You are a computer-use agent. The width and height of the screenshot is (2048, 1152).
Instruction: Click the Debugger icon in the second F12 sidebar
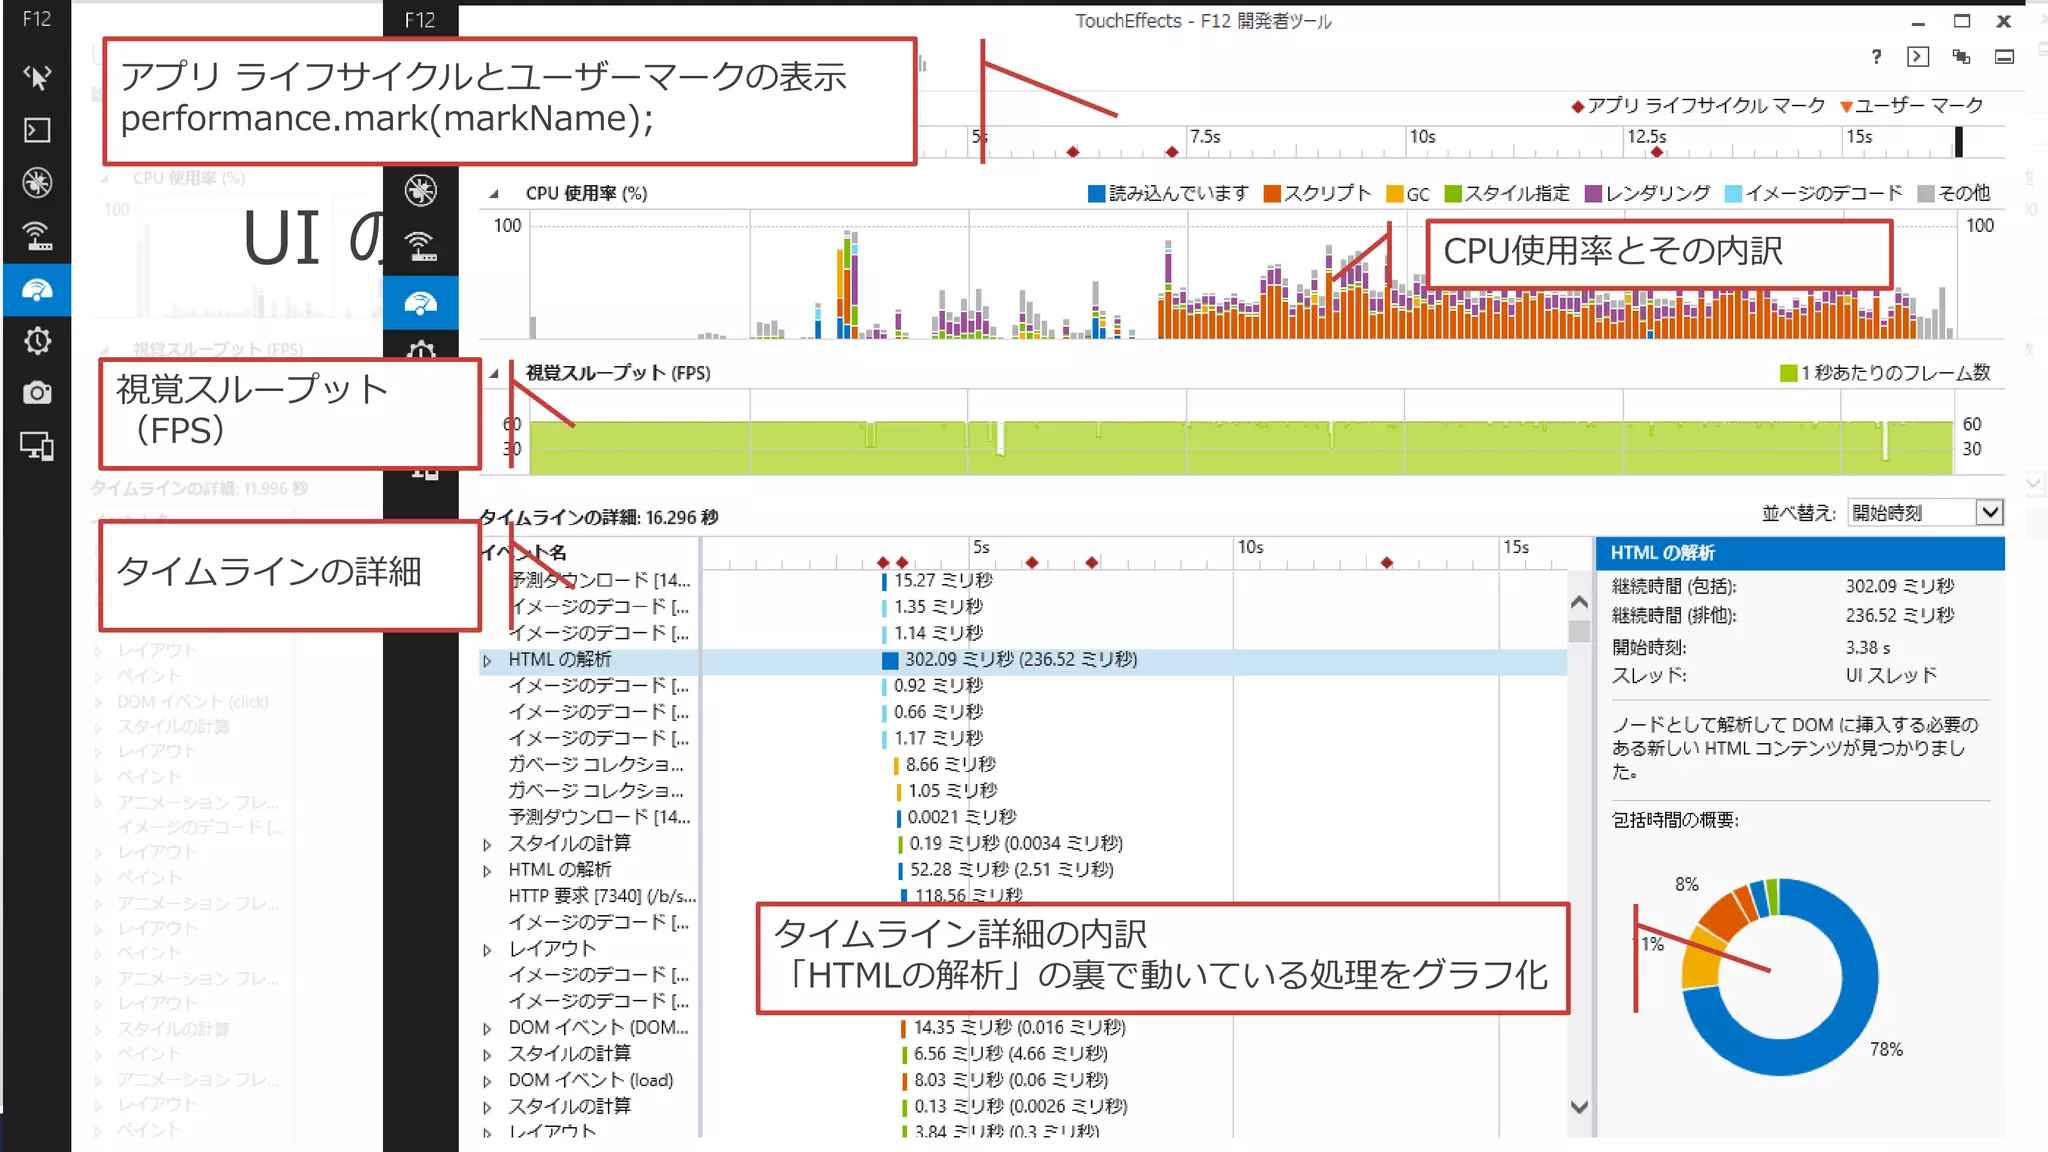pos(421,190)
